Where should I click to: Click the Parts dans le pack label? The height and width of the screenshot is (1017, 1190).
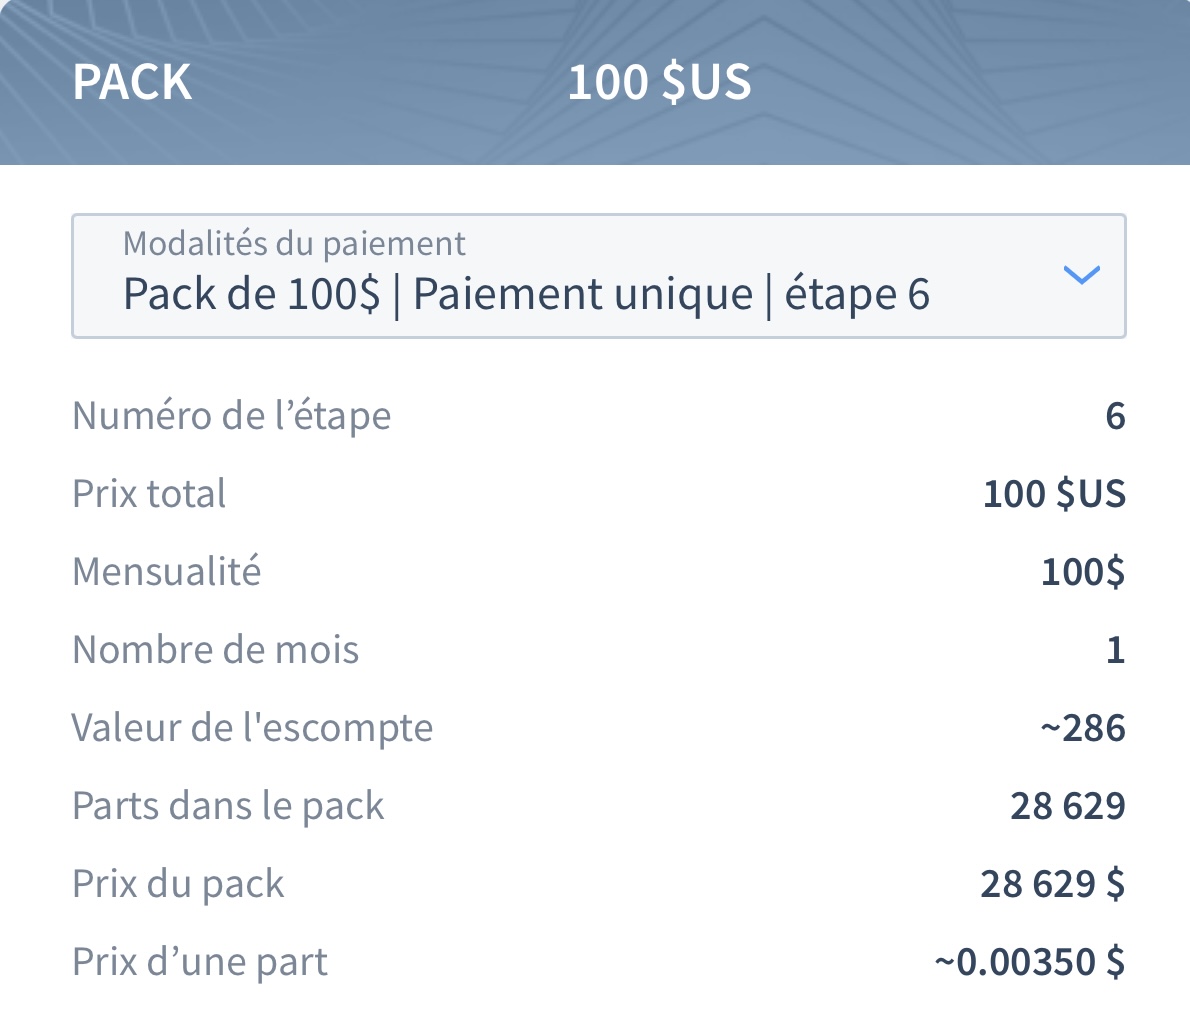[228, 805]
